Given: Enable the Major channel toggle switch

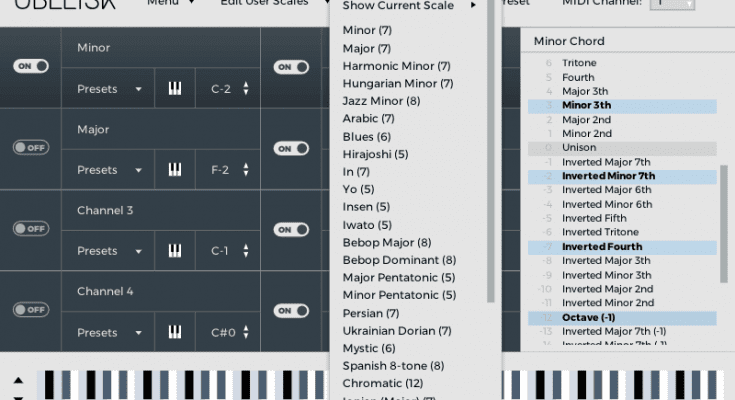Looking at the screenshot, I should (30, 147).
